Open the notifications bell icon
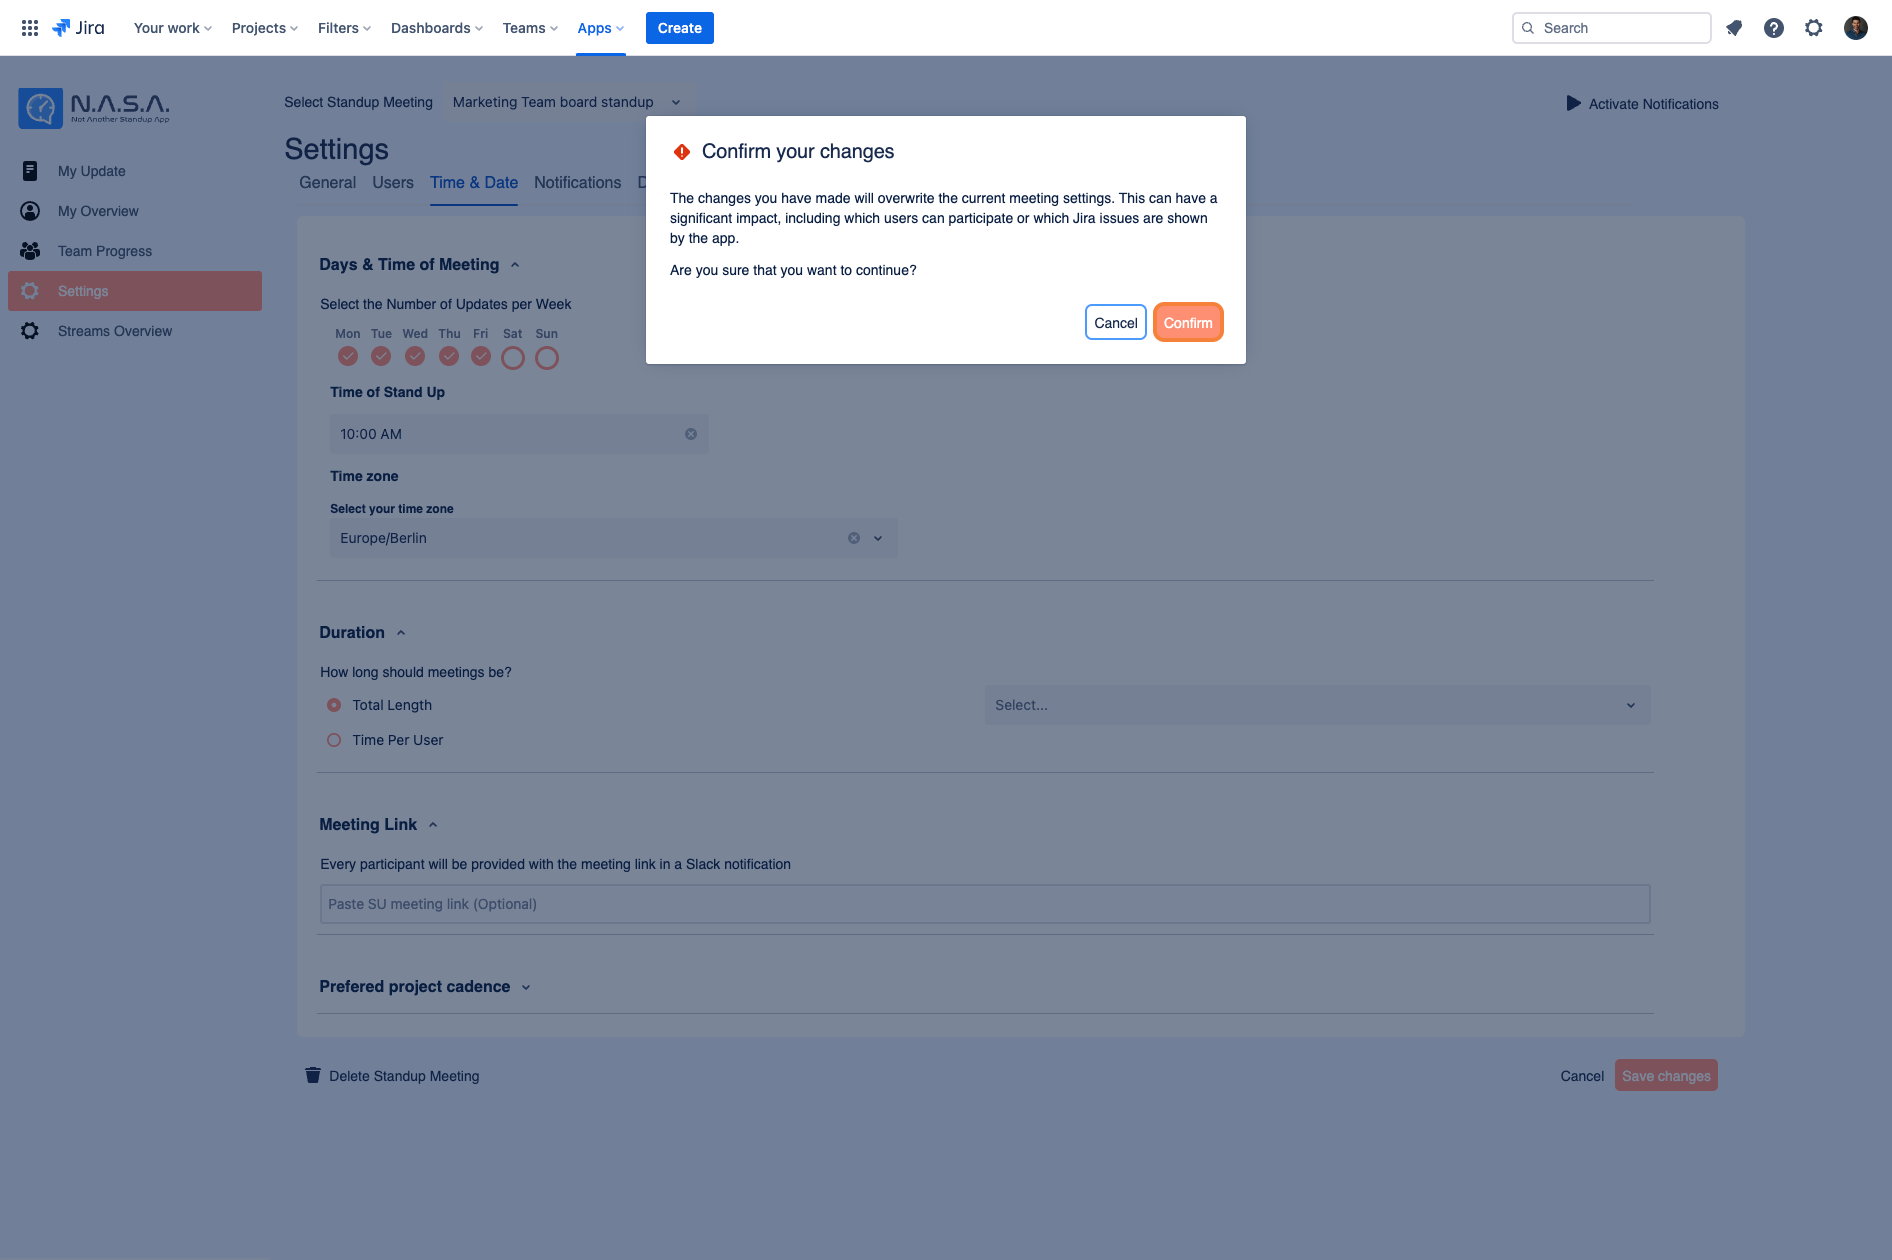 [x=1734, y=28]
